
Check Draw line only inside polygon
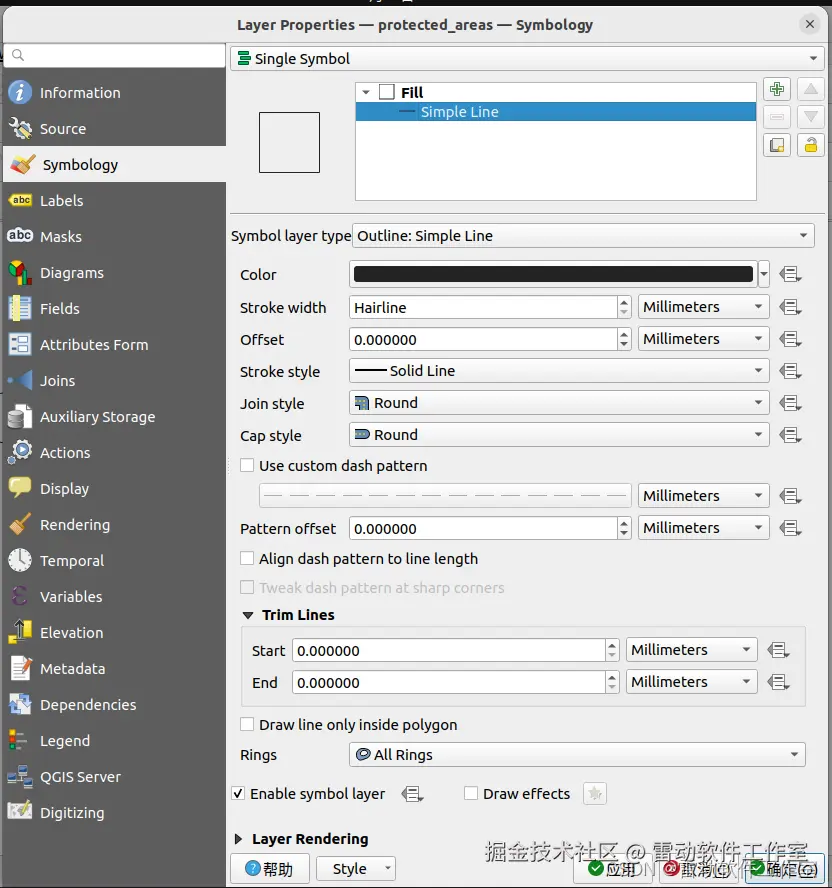(247, 724)
